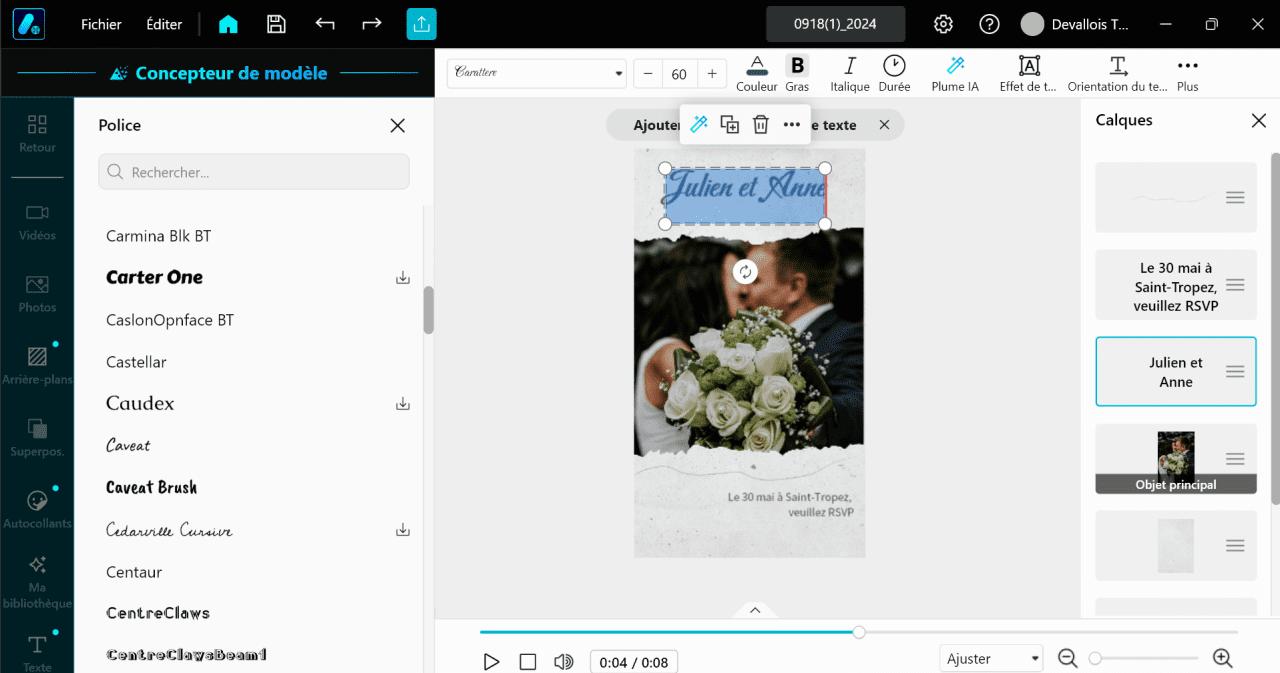
Task: Download the Caudex font
Action: coord(403,404)
